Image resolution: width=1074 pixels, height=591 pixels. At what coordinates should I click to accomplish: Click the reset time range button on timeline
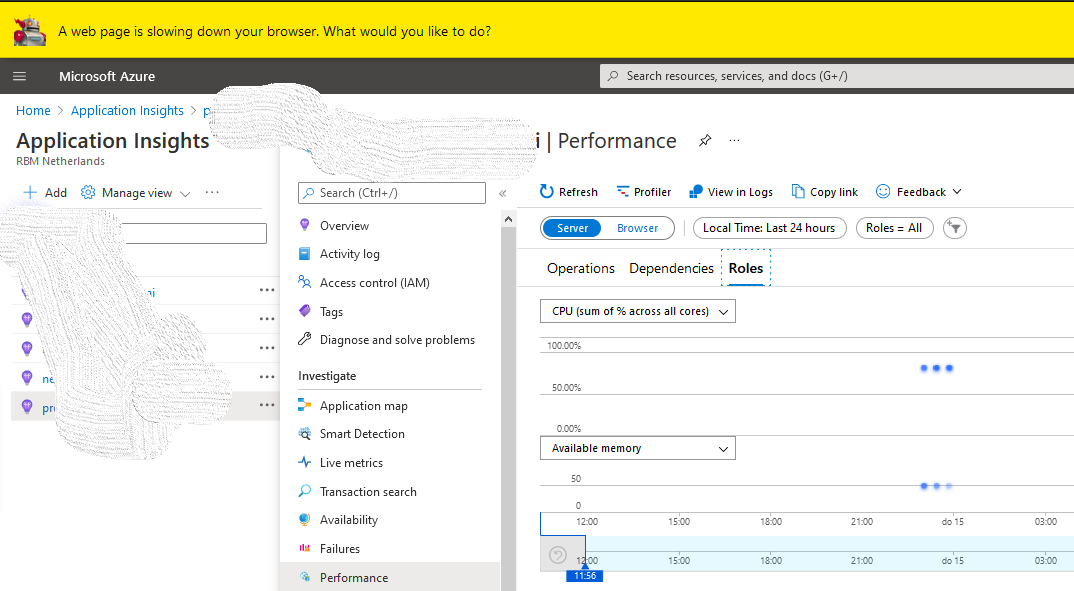(x=558, y=555)
